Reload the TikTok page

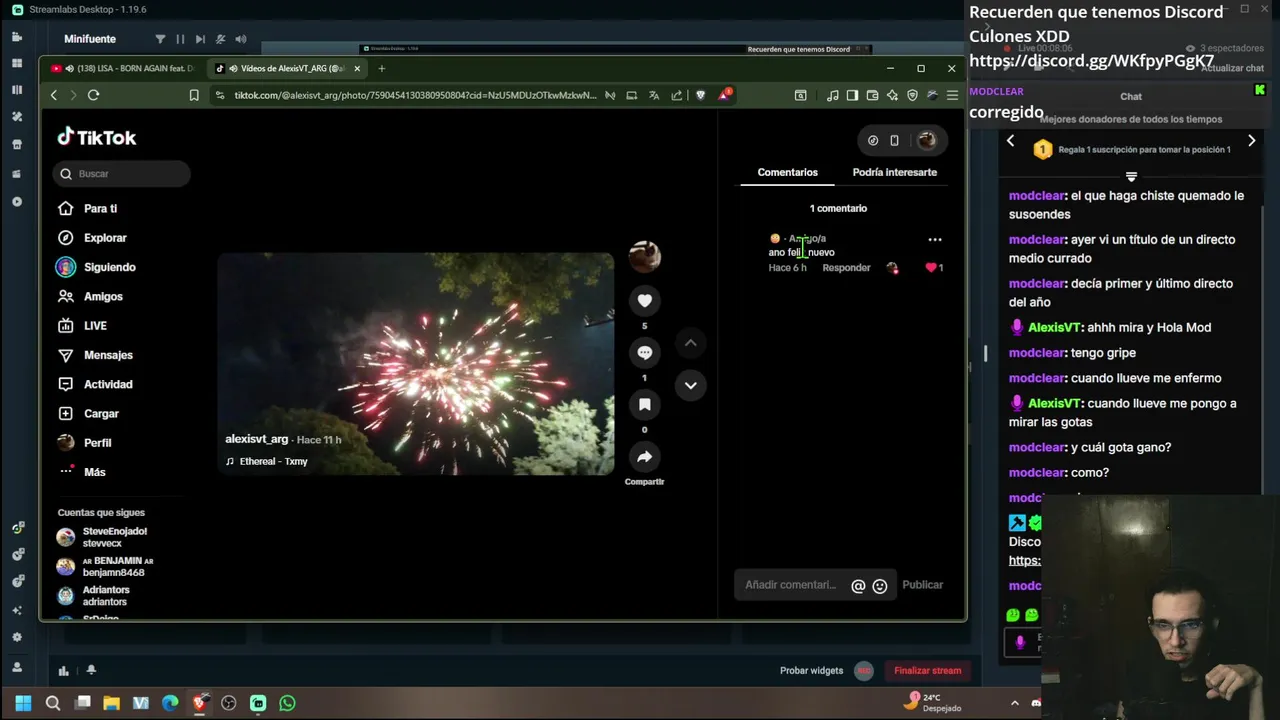(93, 95)
